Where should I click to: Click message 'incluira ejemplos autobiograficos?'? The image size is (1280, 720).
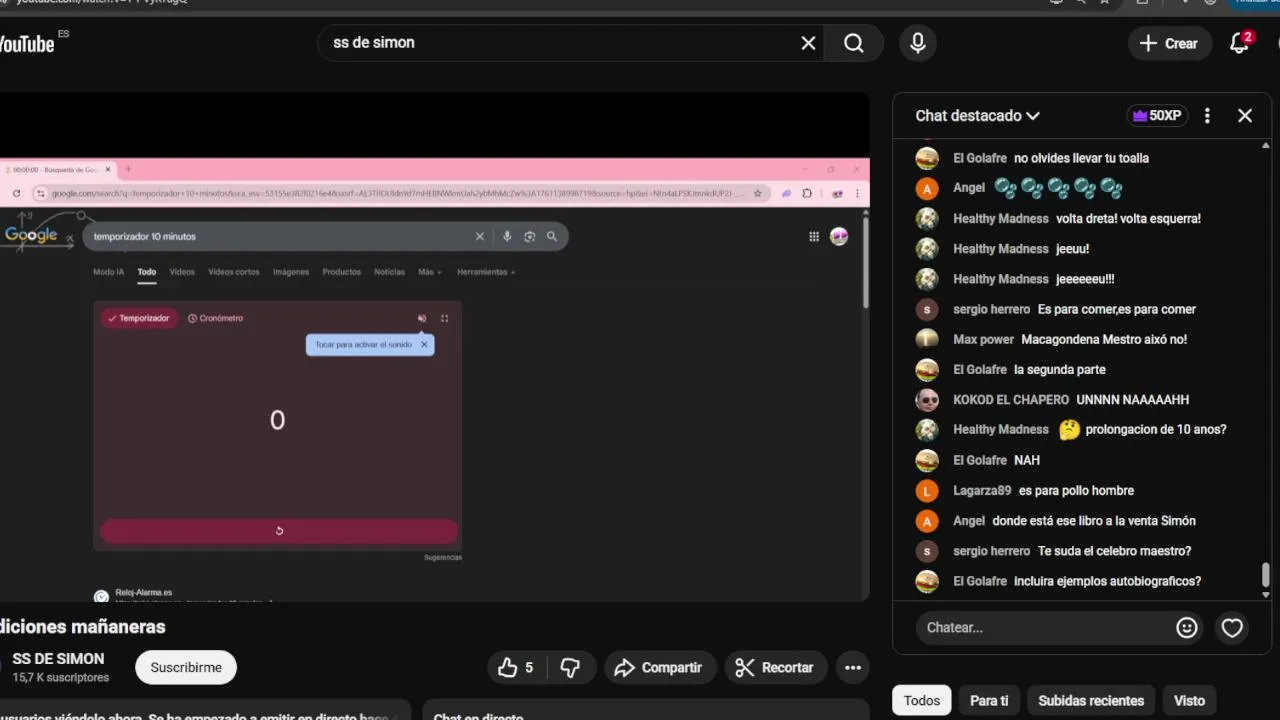1107,581
